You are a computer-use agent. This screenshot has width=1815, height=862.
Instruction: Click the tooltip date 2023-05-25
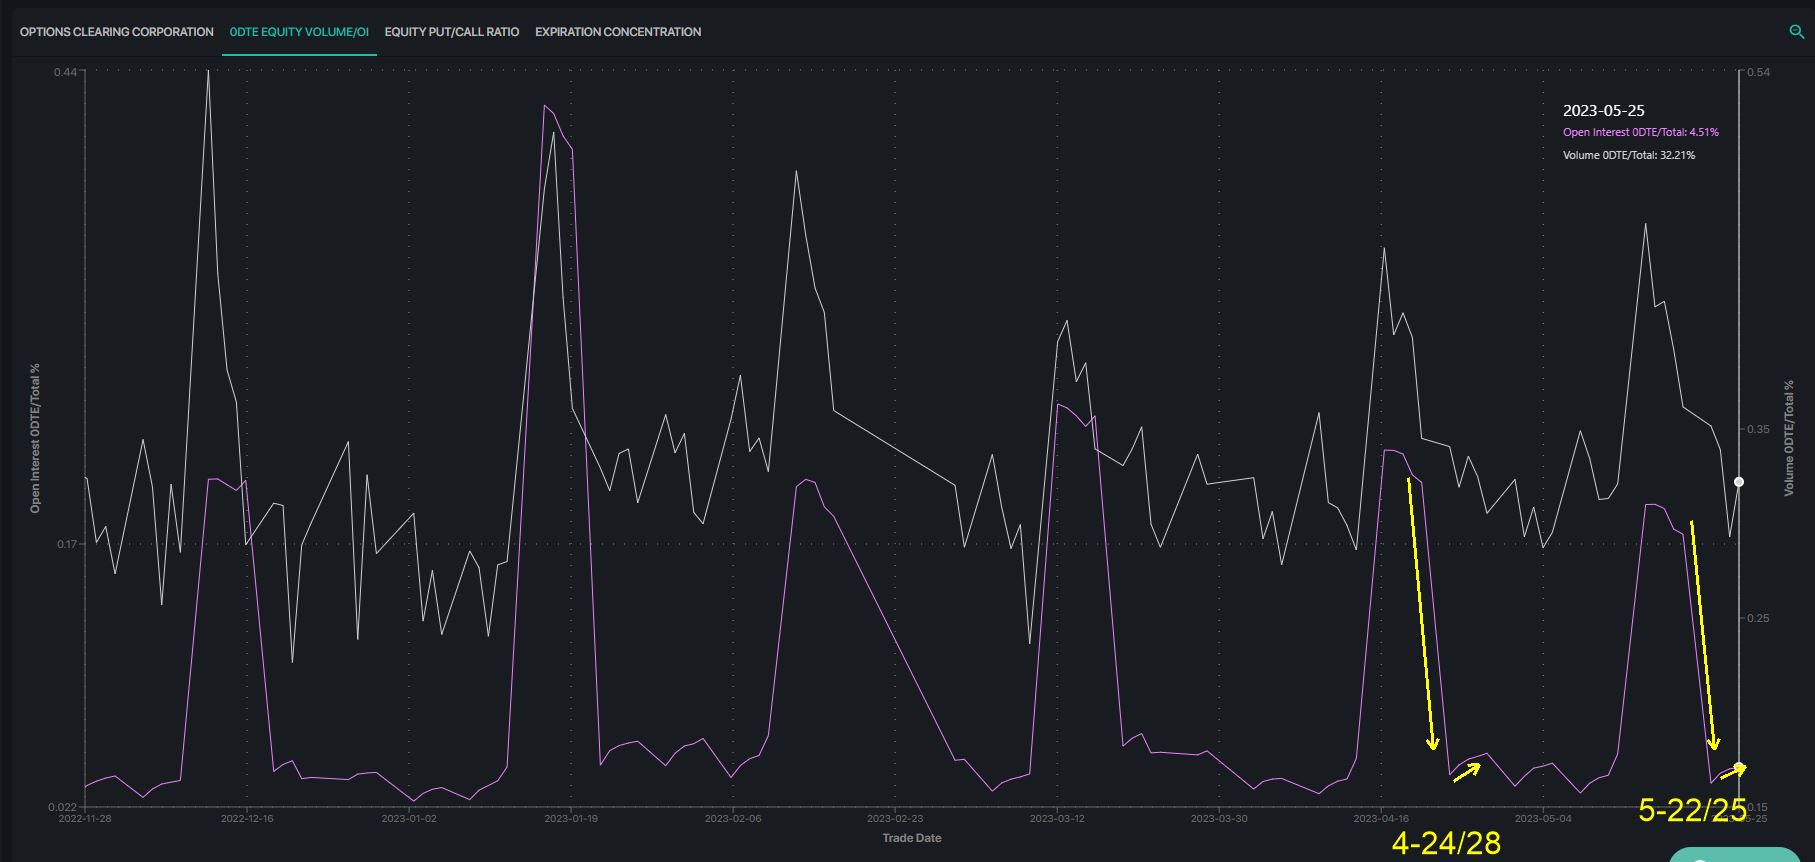coord(1604,111)
